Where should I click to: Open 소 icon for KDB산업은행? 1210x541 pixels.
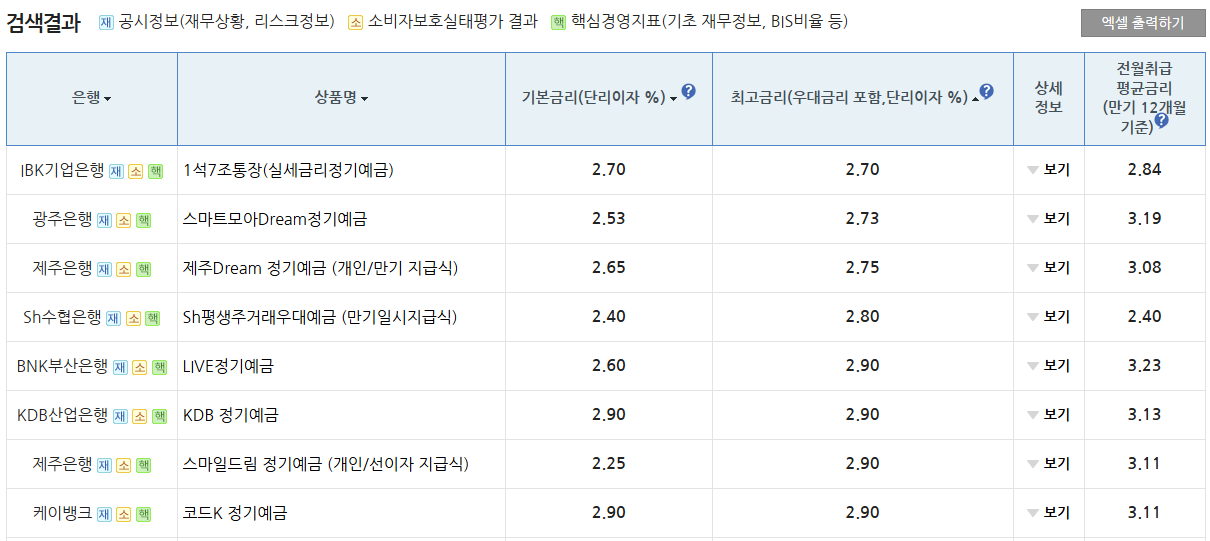click(140, 416)
